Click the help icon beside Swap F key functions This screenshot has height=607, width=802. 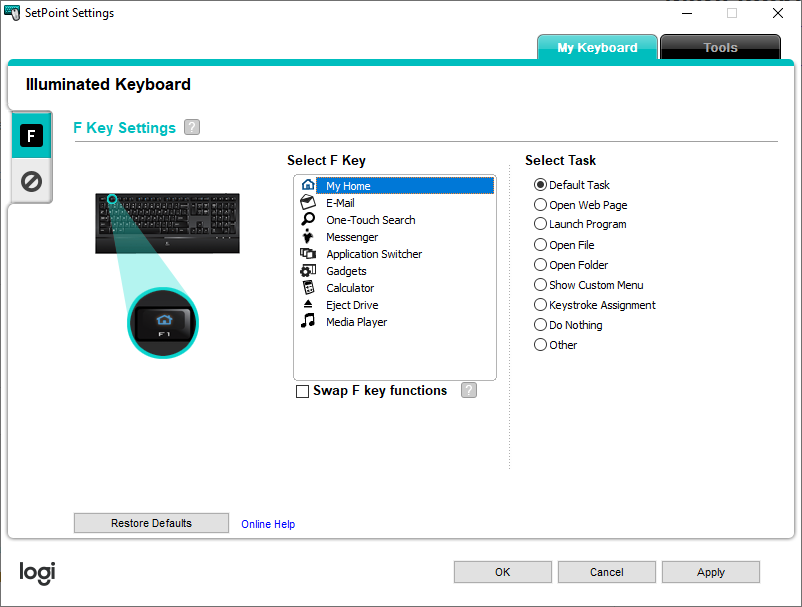point(469,390)
